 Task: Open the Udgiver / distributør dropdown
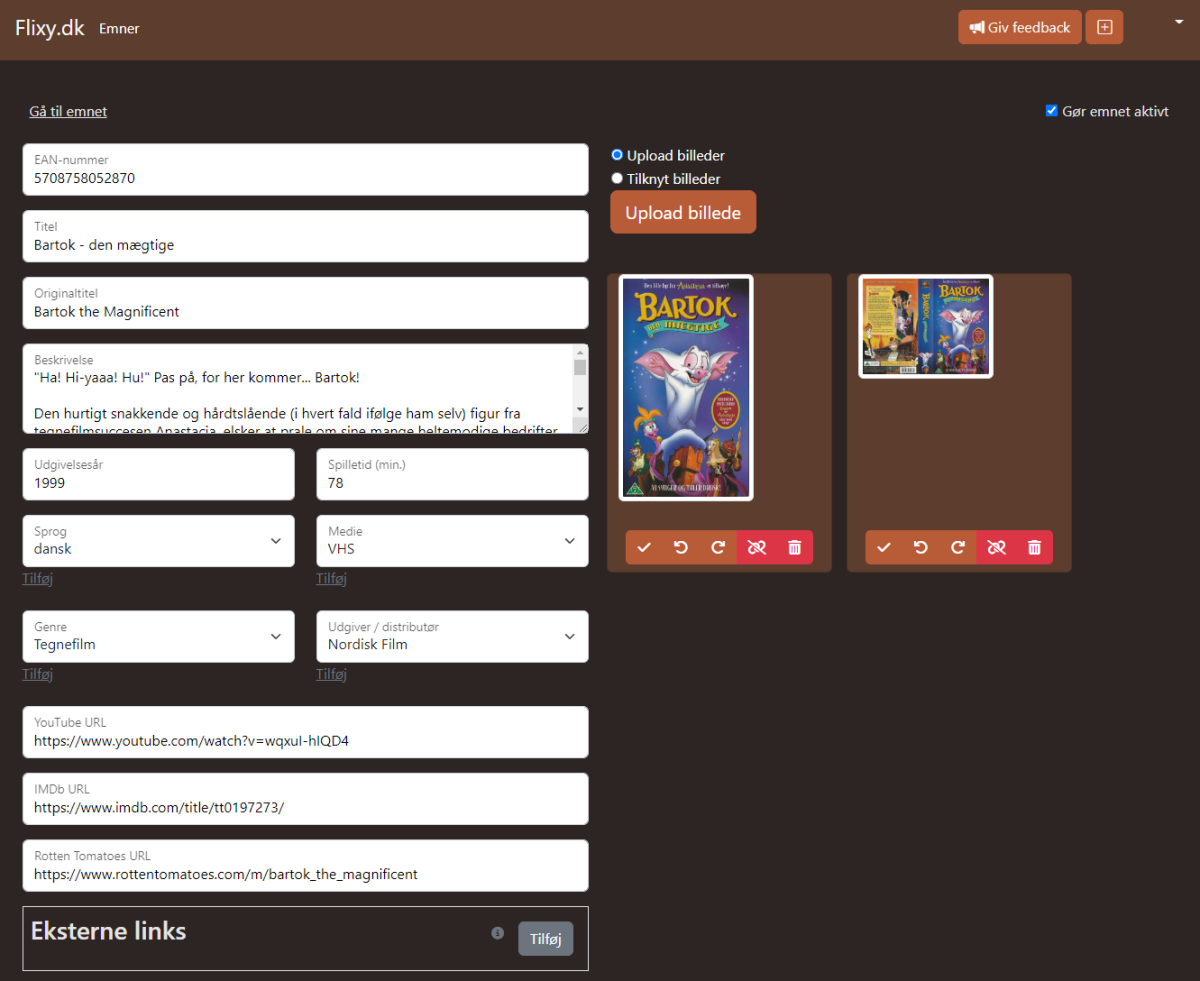(x=452, y=636)
